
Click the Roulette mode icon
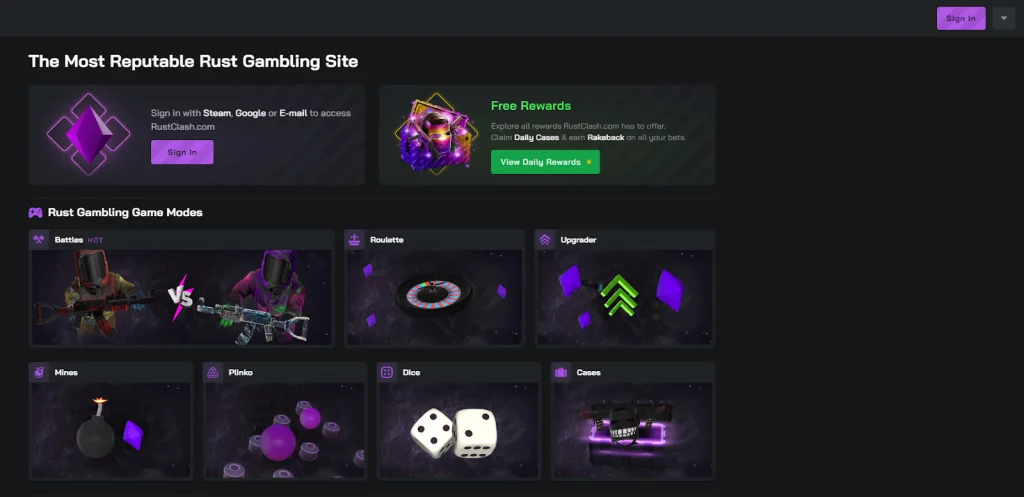pyautogui.click(x=354, y=240)
